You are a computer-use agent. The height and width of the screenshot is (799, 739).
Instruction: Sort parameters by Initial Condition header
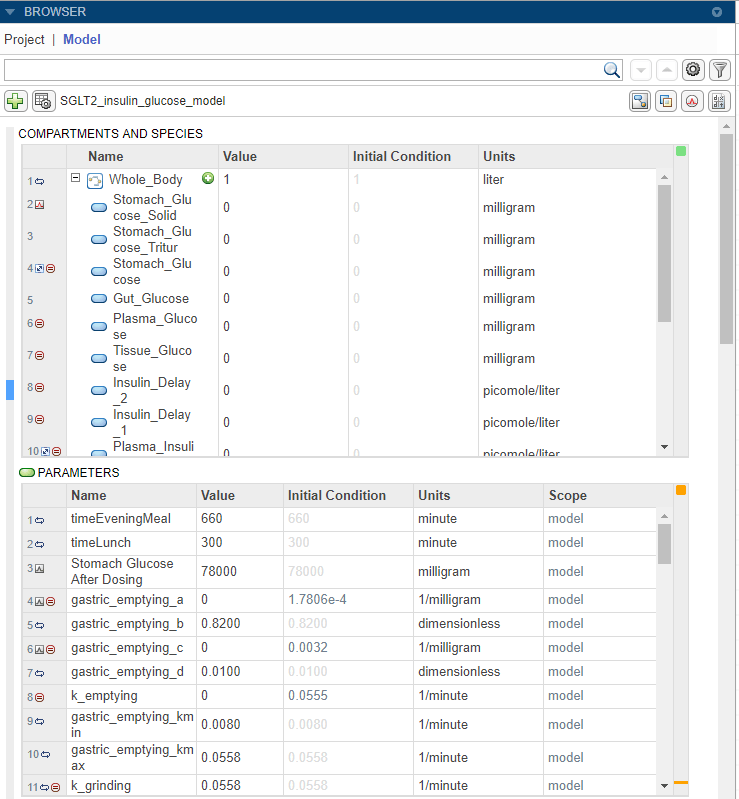[336, 495]
